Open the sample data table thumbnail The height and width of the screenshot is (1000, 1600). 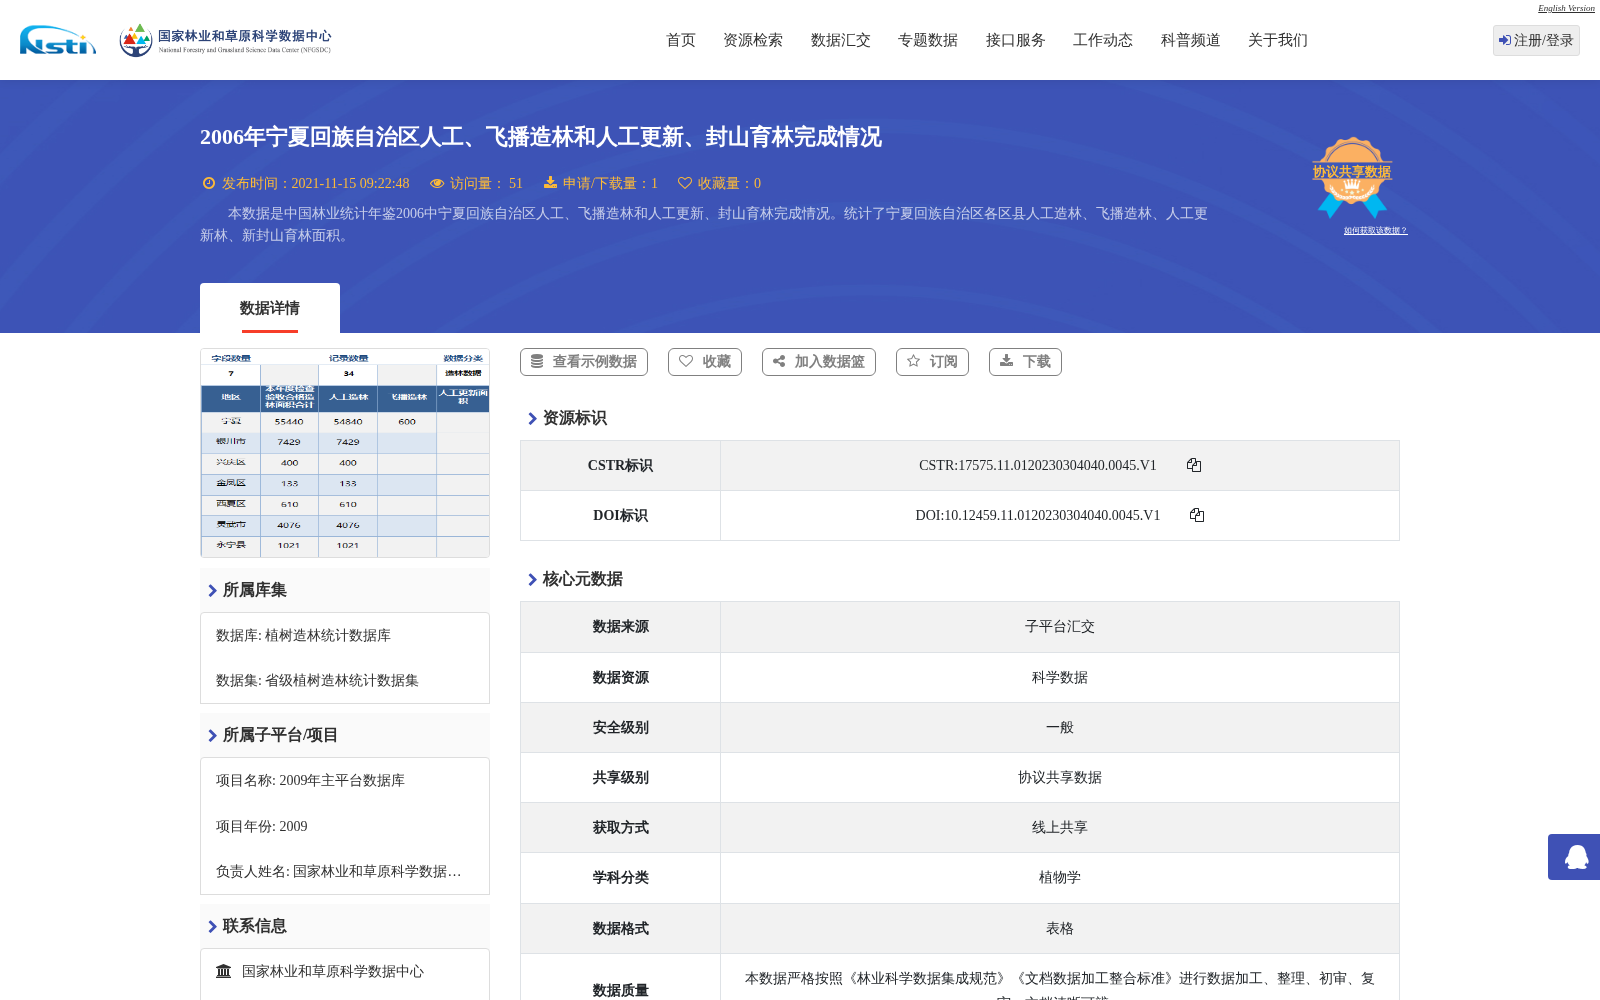pyautogui.click(x=345, y=453)
